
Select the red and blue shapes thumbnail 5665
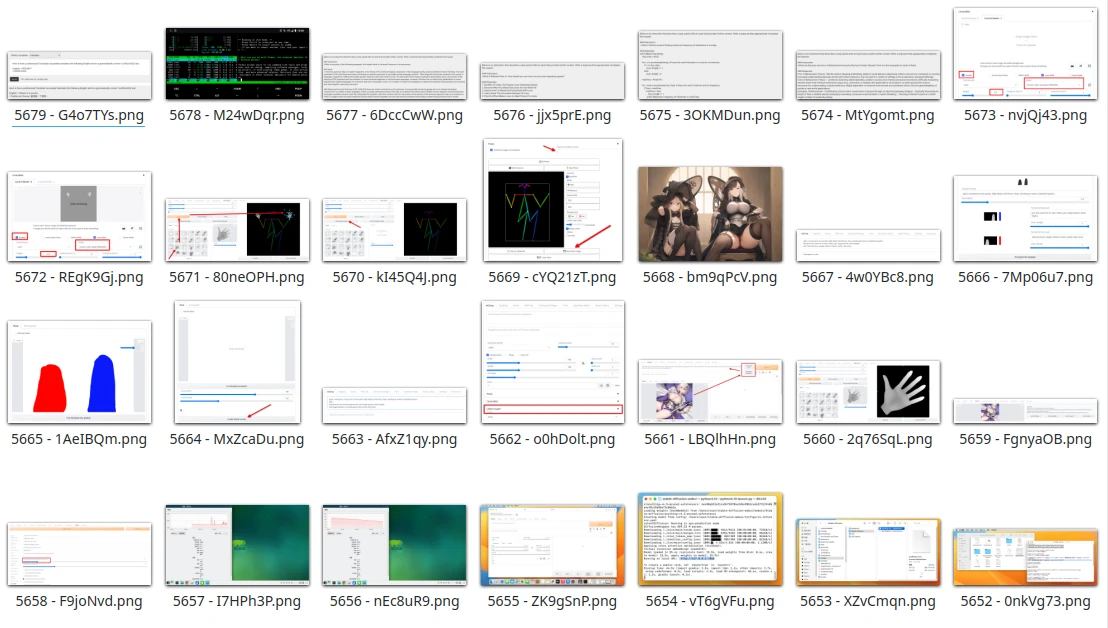(x=79, y=372)
